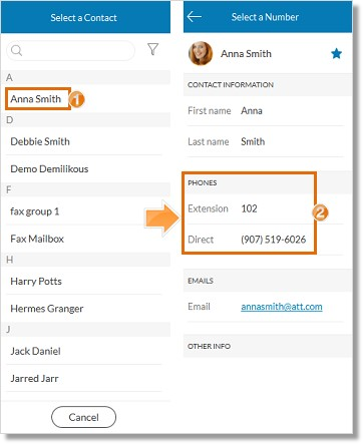Open the contact filter funnel icon
Screen dimensions: 364x445
tap(153, 49)
